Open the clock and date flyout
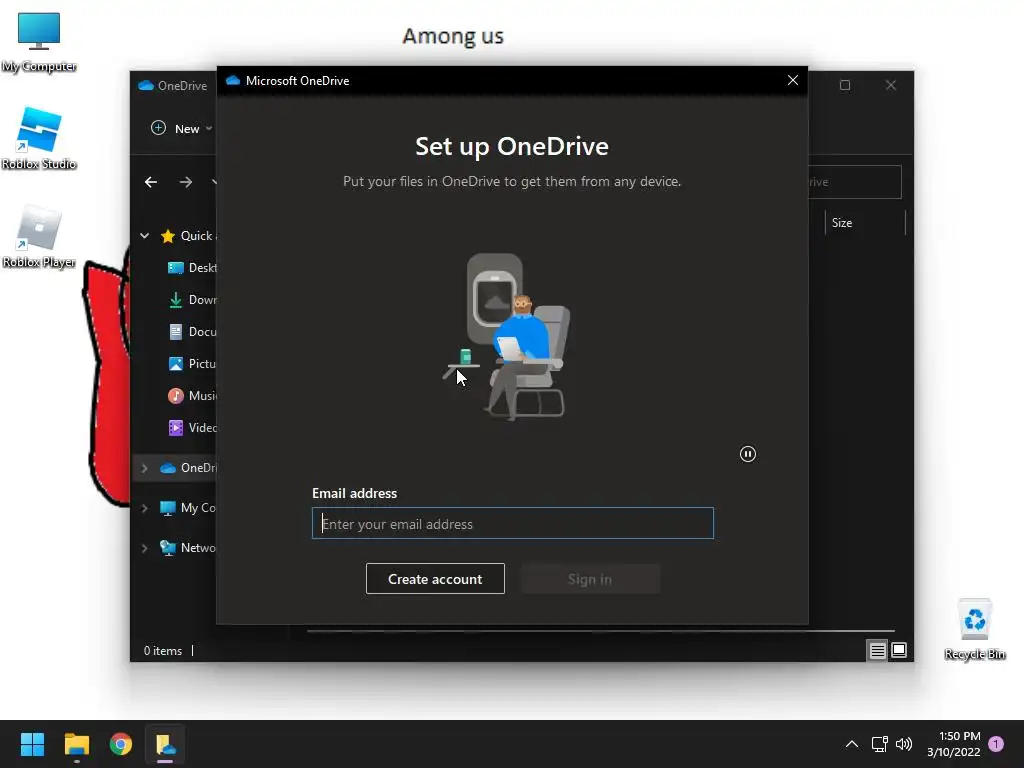The width and height of the screenshot is (1024, 768). pyautogui.click(x=953, y=744)
